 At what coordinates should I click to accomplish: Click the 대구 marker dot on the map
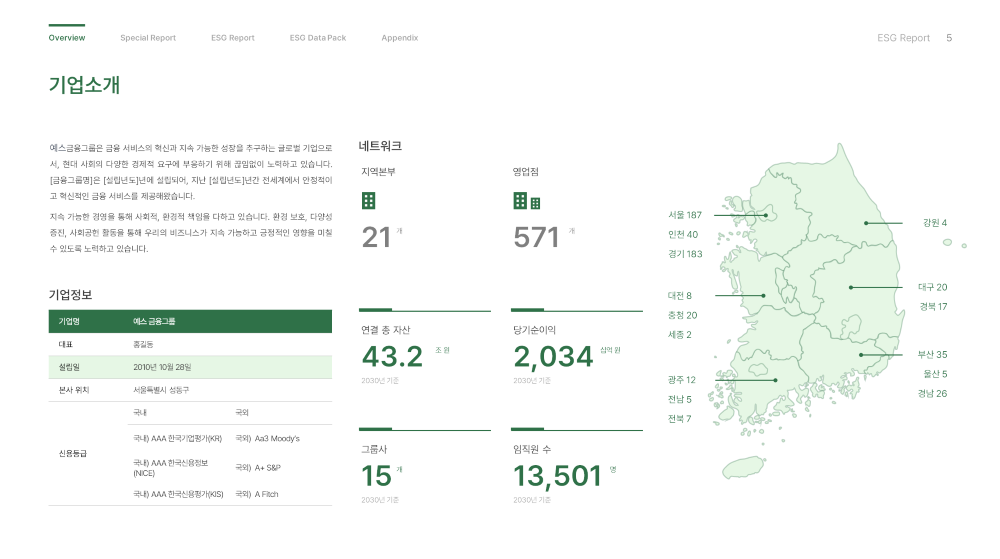[x=851, y=287]
